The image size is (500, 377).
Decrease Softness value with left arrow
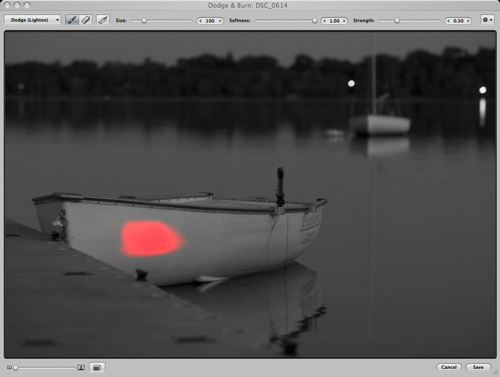[324, 21]
